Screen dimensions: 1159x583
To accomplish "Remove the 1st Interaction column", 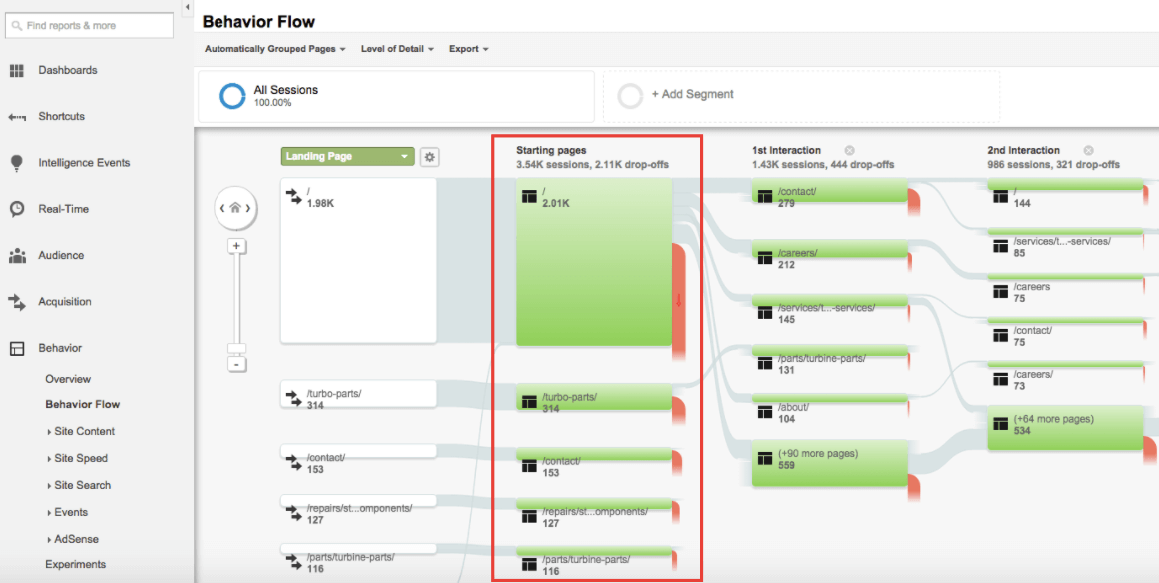I will pyautogui.click(x=849, y=151).
